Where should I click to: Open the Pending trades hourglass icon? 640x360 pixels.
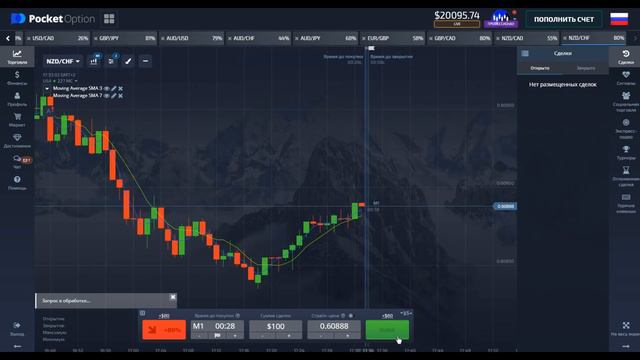[625, 176]
